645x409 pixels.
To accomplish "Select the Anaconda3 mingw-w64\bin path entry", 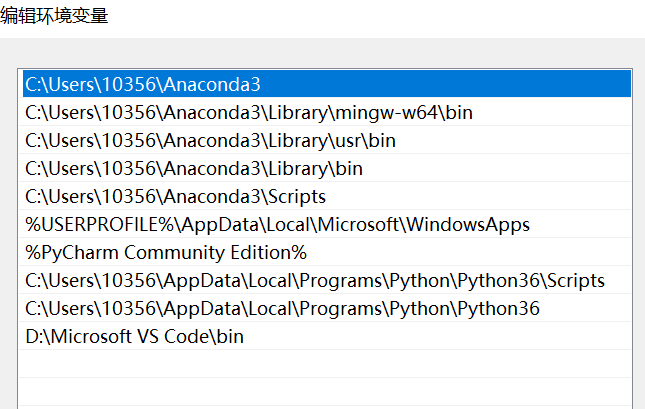I will [248, 112].
